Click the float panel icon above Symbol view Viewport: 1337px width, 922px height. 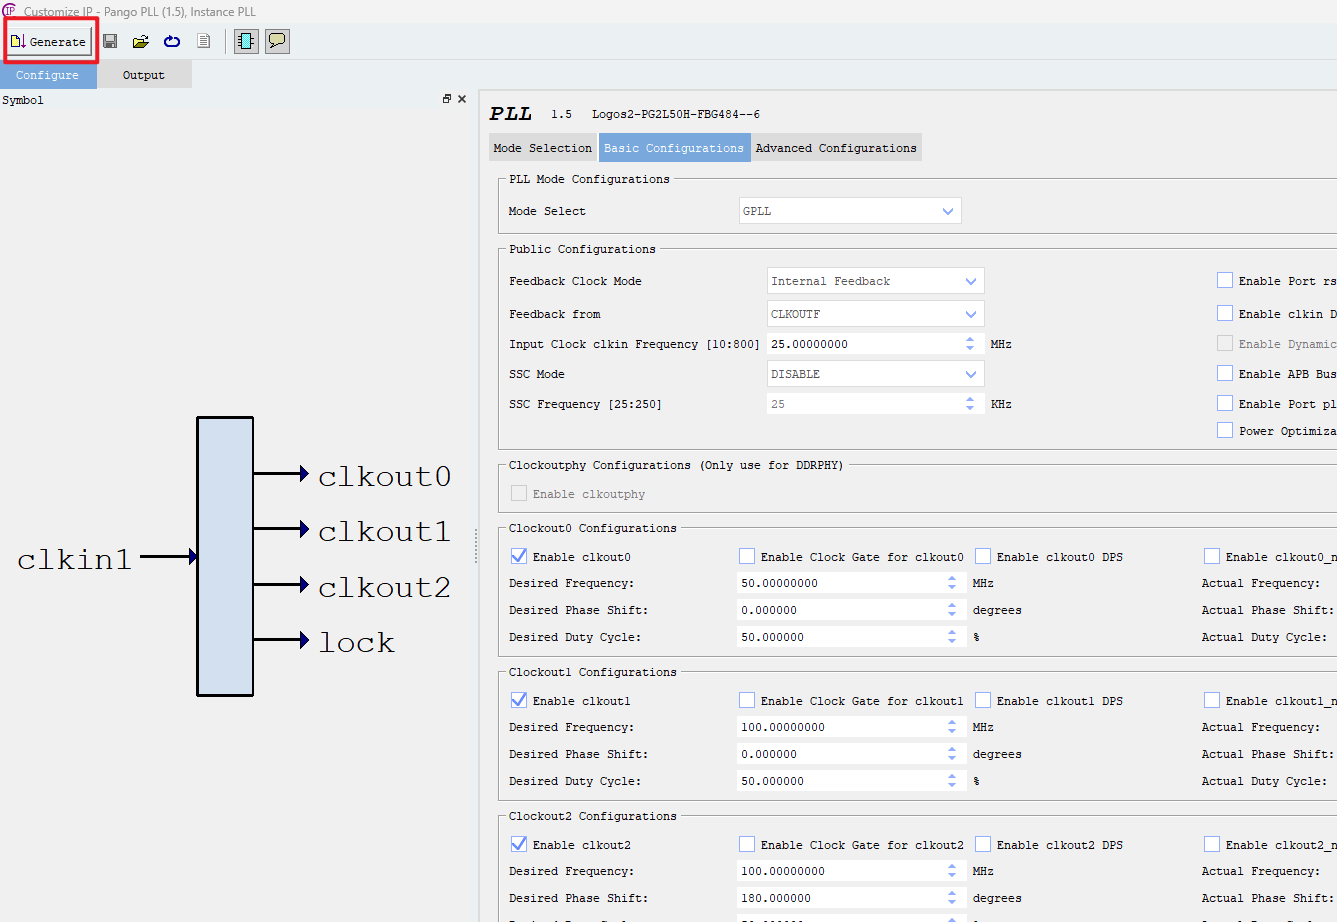pos(447,98)
